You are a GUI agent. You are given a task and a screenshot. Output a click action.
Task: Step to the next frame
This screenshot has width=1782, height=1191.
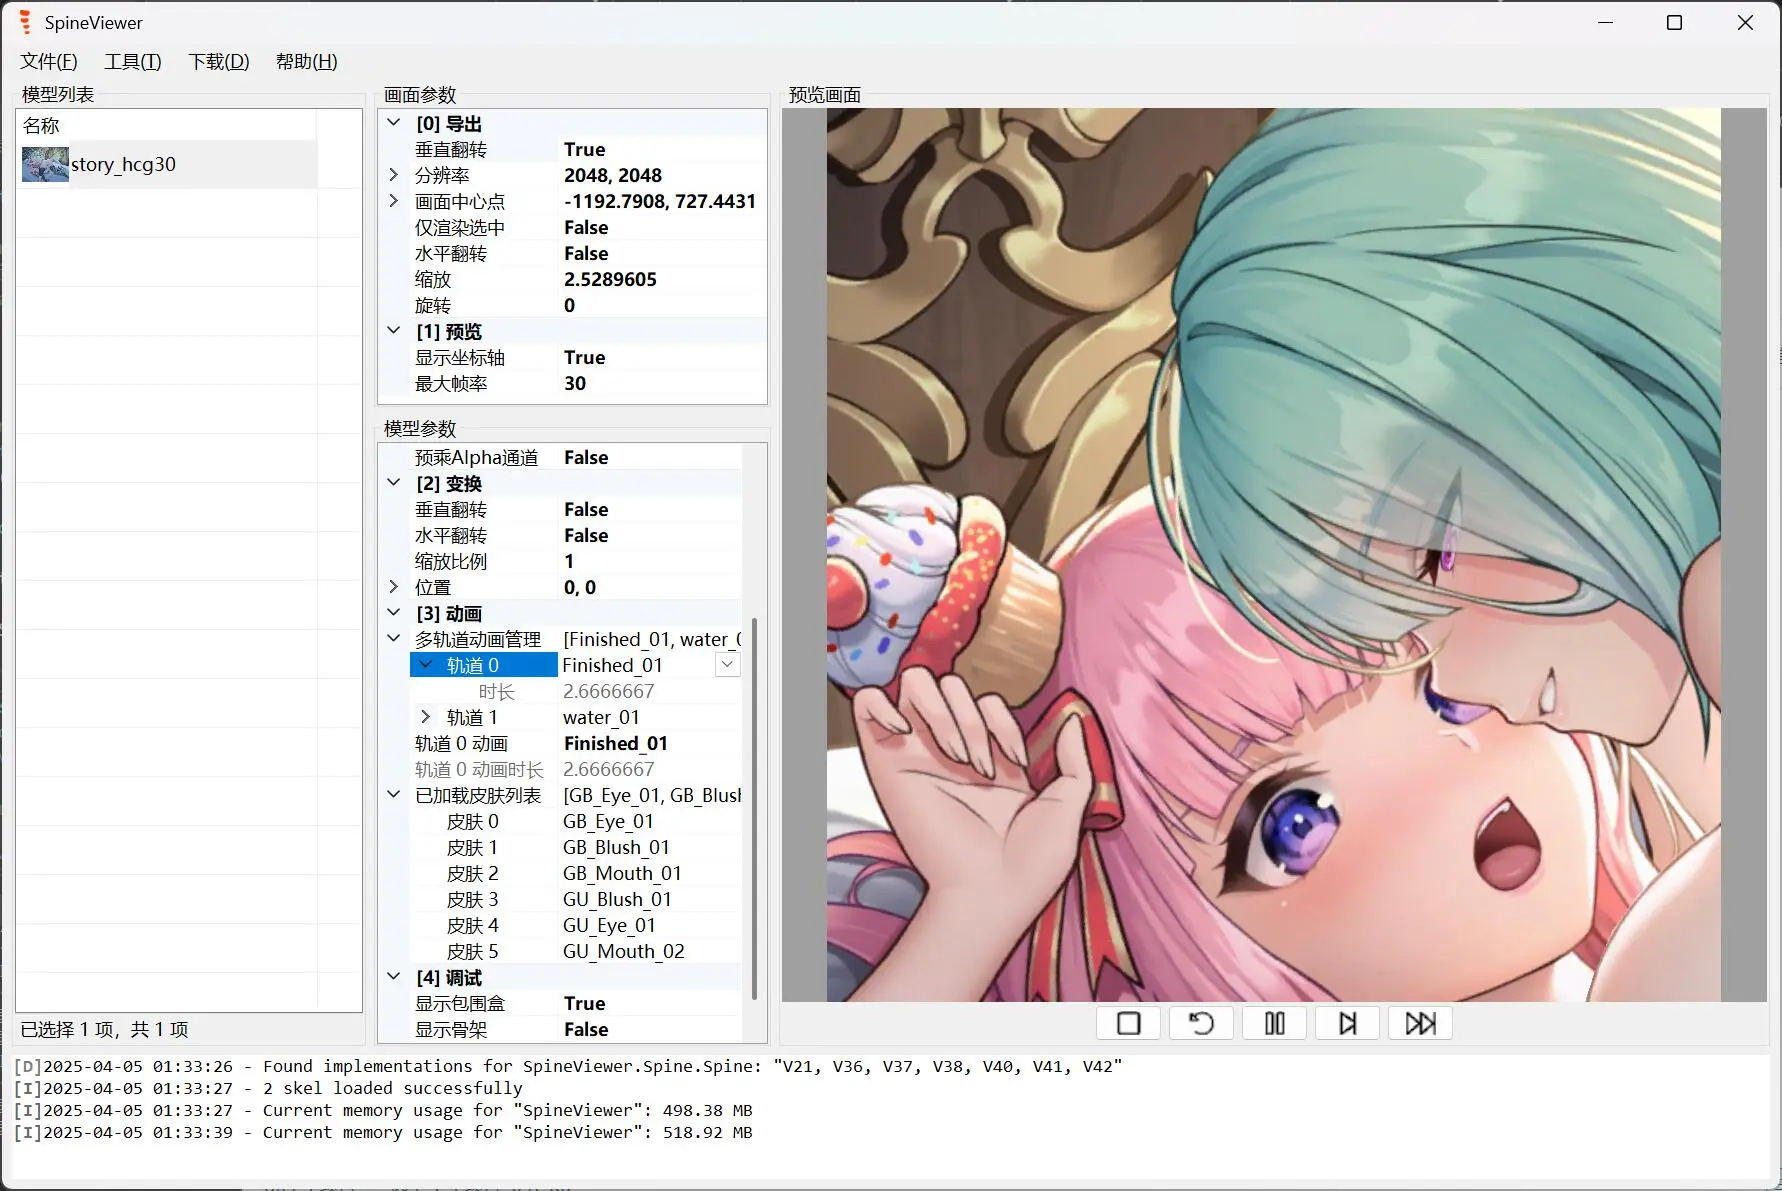(x=1347, y=1023)
